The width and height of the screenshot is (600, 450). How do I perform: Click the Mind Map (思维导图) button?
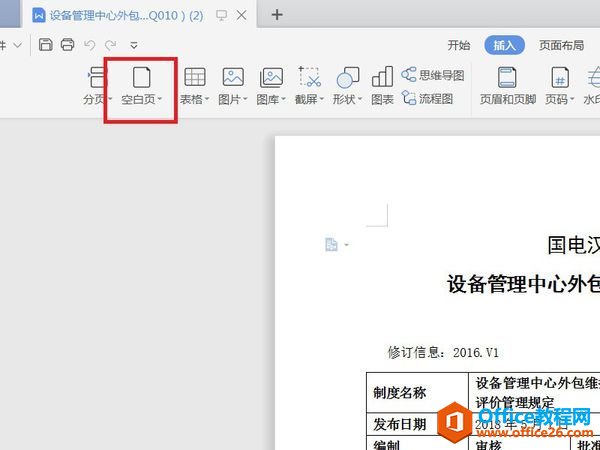click(433, 75)
